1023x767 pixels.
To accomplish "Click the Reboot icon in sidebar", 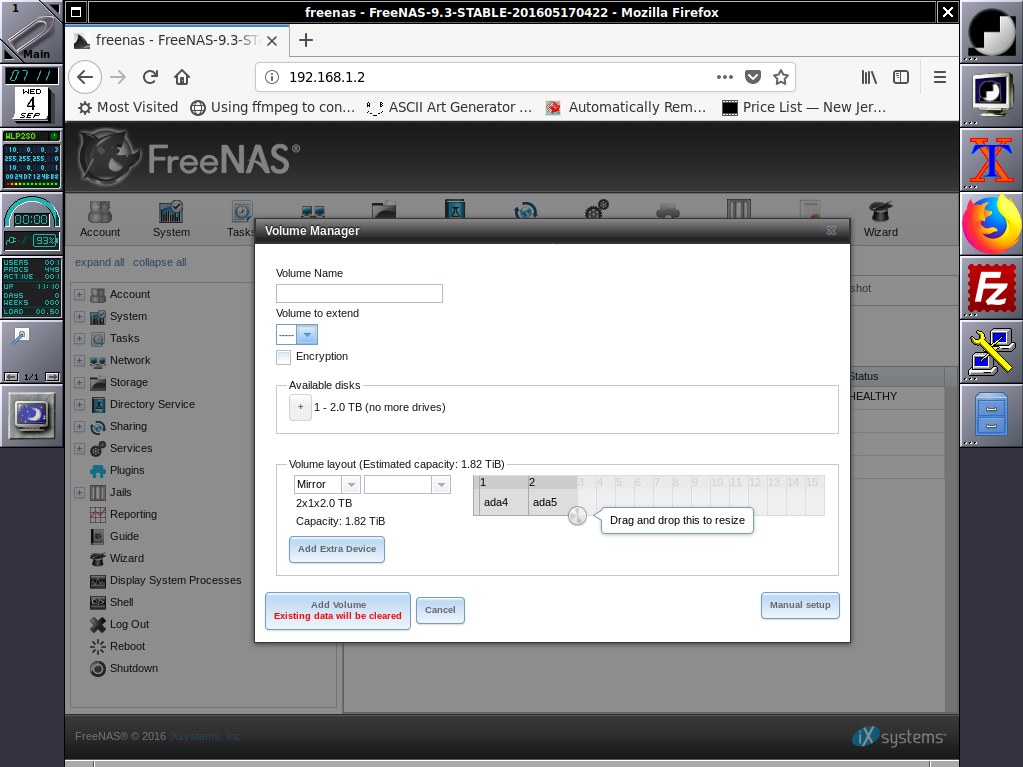I will click(x=98, y=646).
